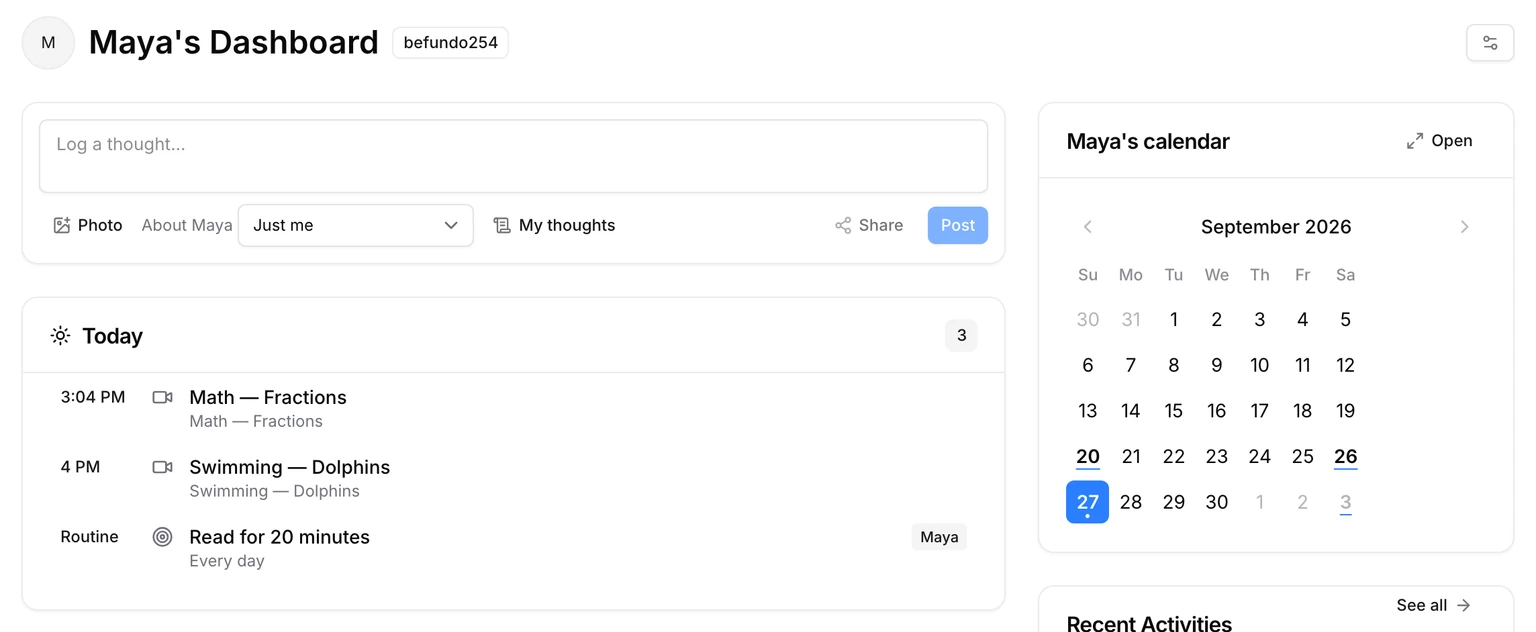
Task: Click the Post button
Action: pos(957,225)
